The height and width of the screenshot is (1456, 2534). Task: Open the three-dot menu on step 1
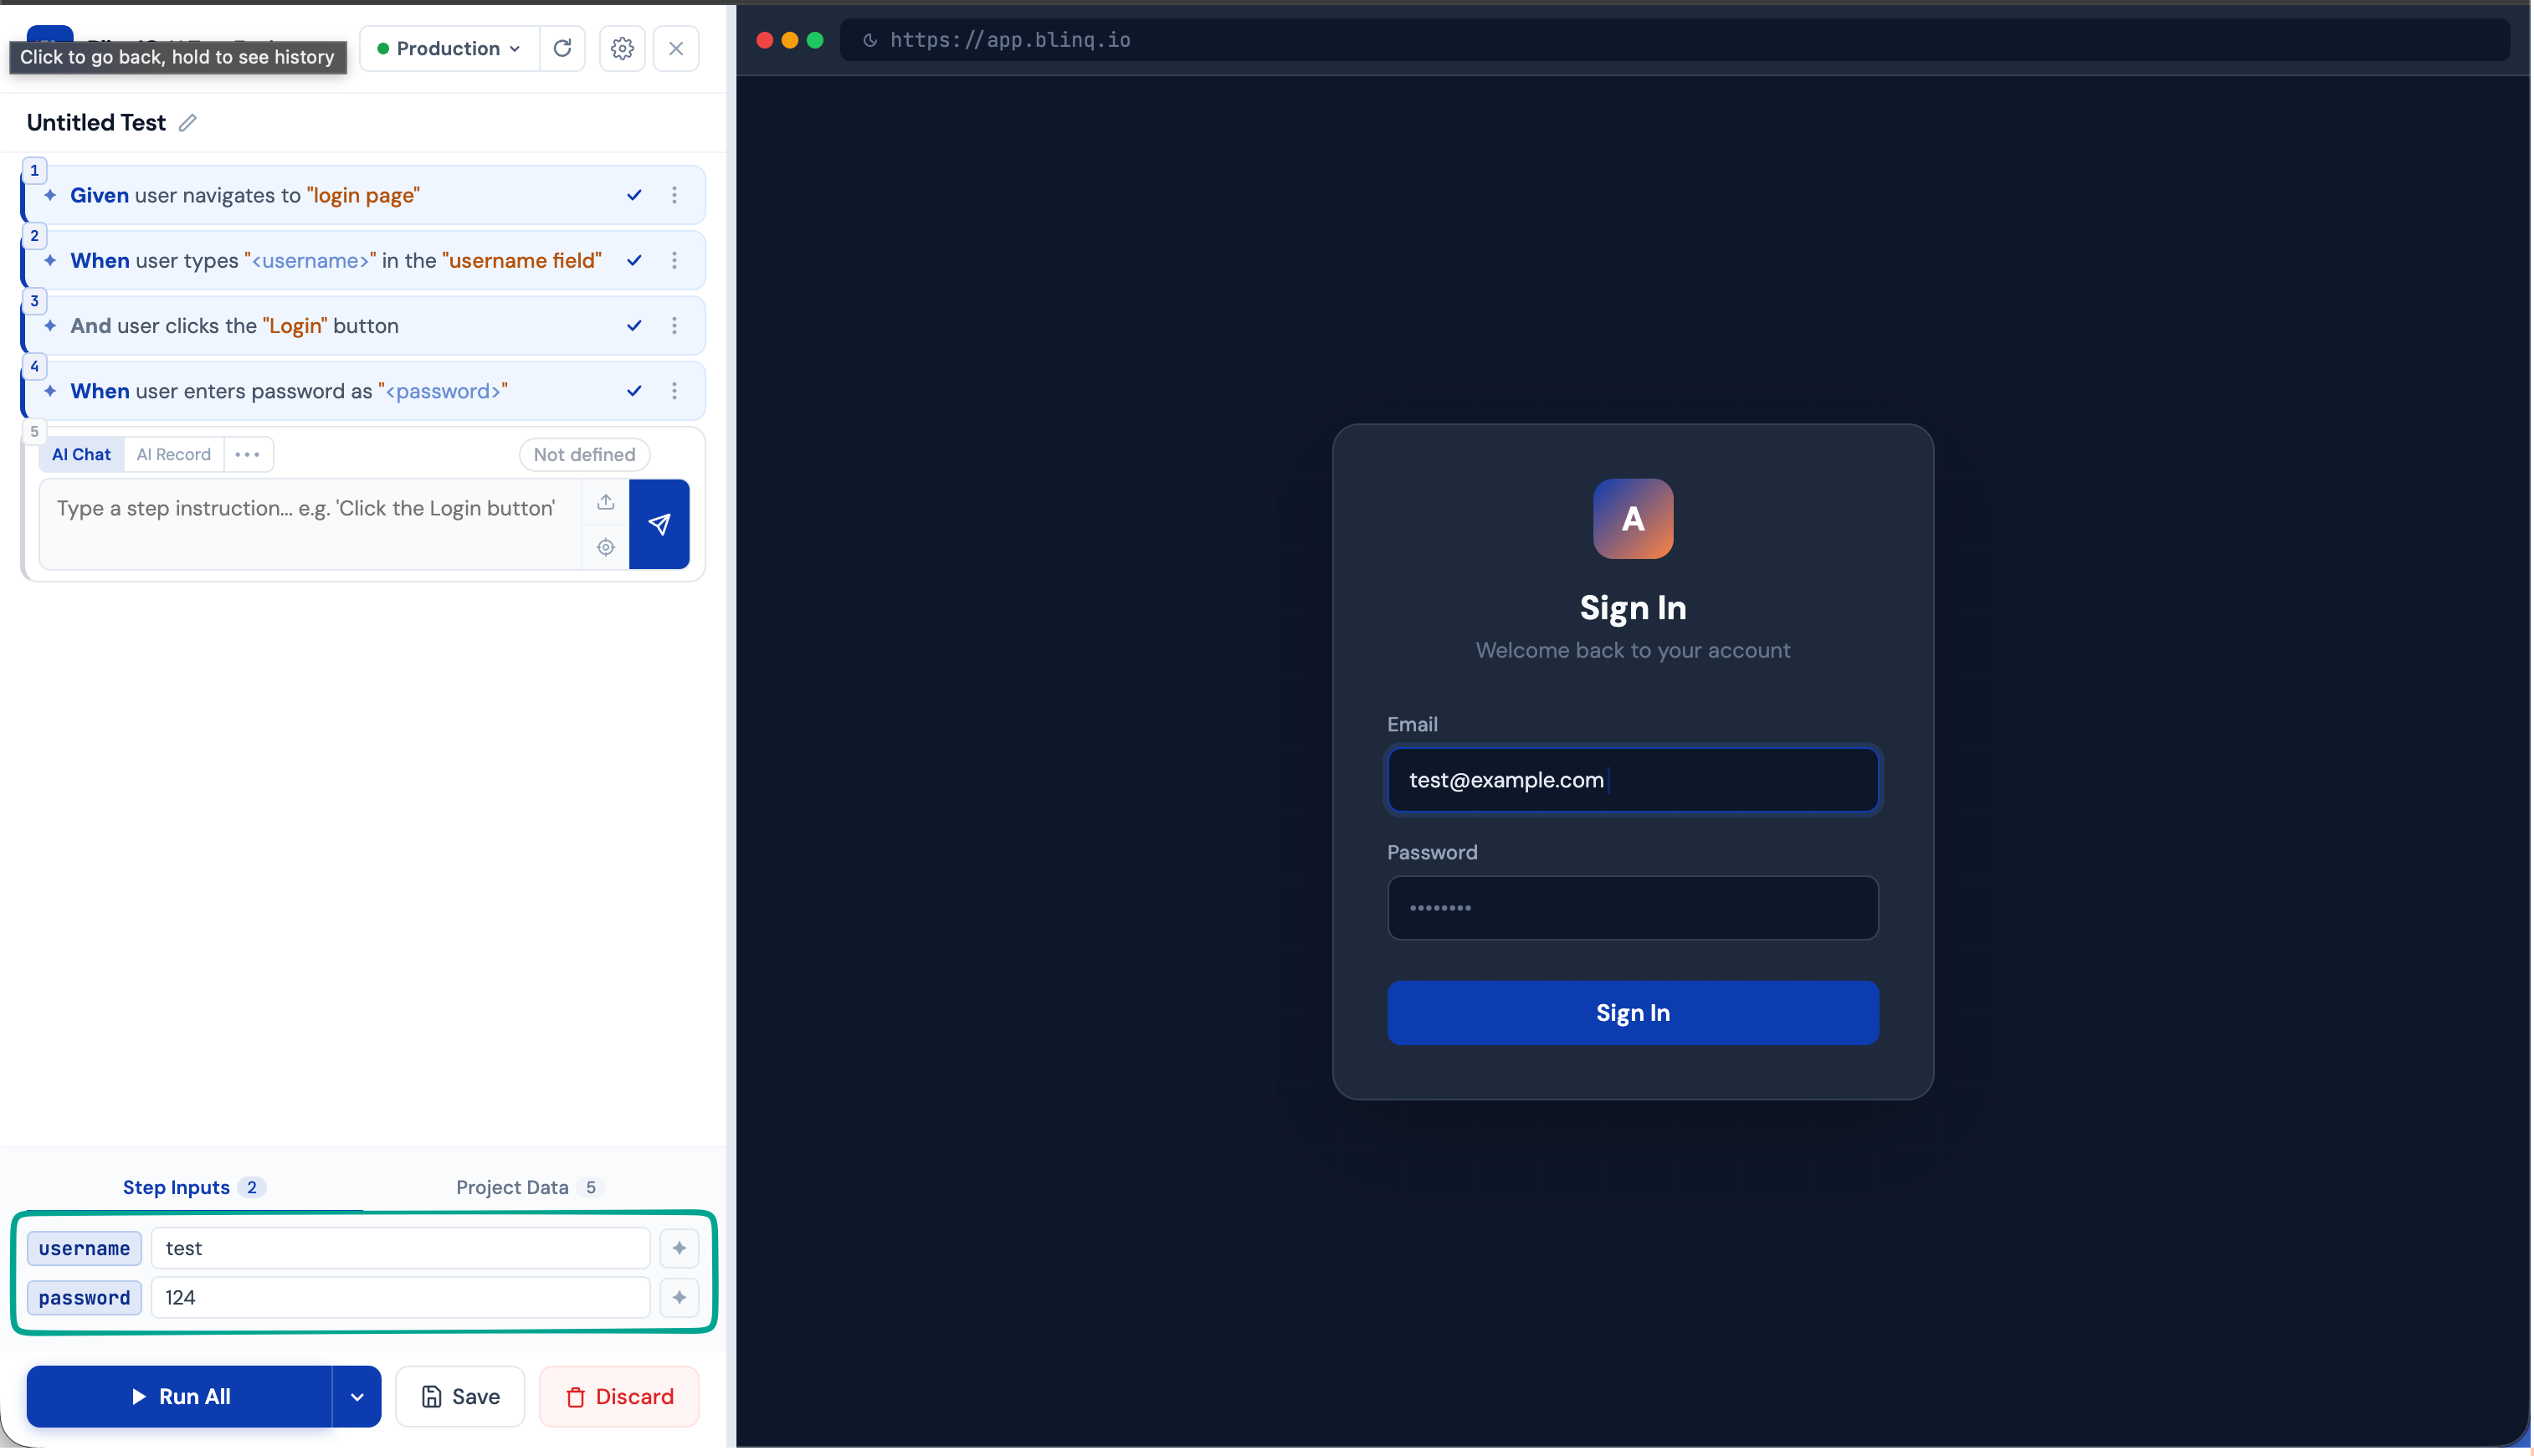point(675,195)
